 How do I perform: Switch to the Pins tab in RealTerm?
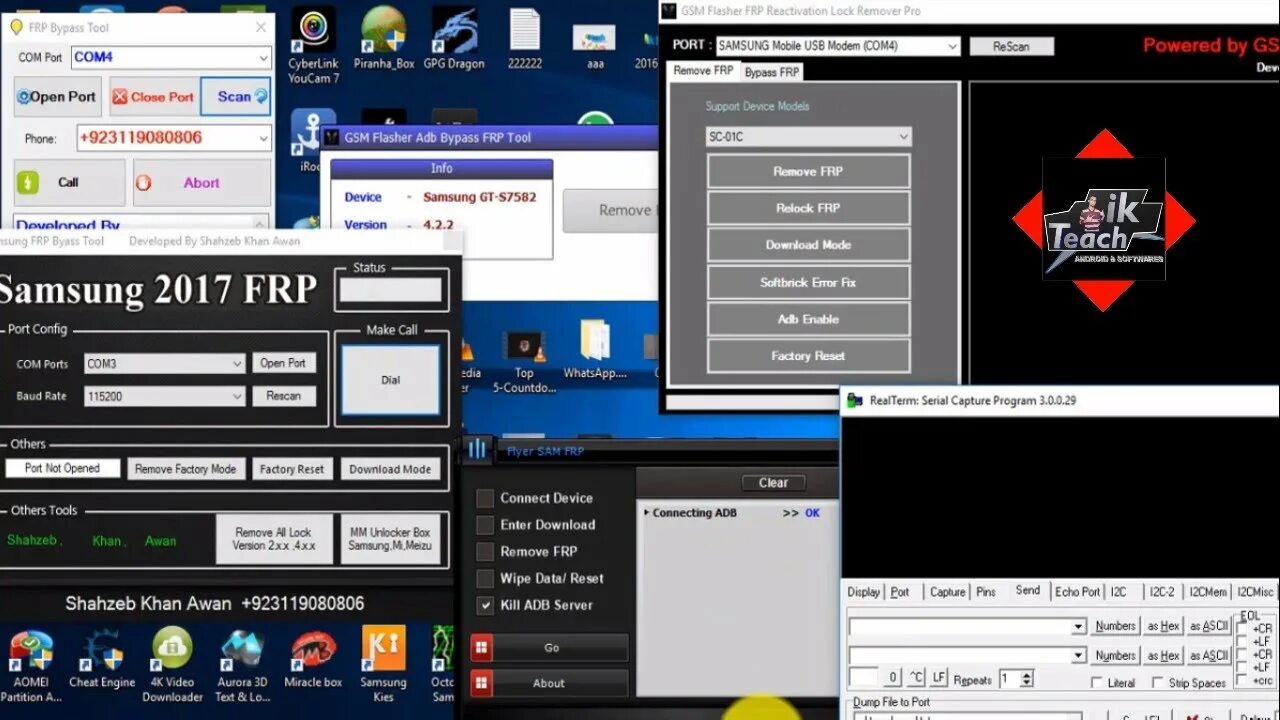(x=987, y=592)
